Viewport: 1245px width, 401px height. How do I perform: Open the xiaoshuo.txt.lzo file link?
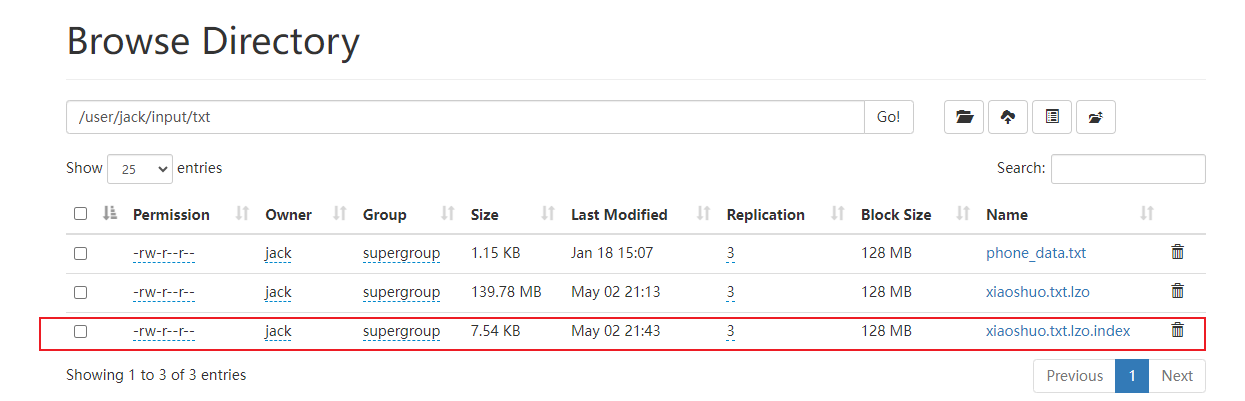(1037, 292)
